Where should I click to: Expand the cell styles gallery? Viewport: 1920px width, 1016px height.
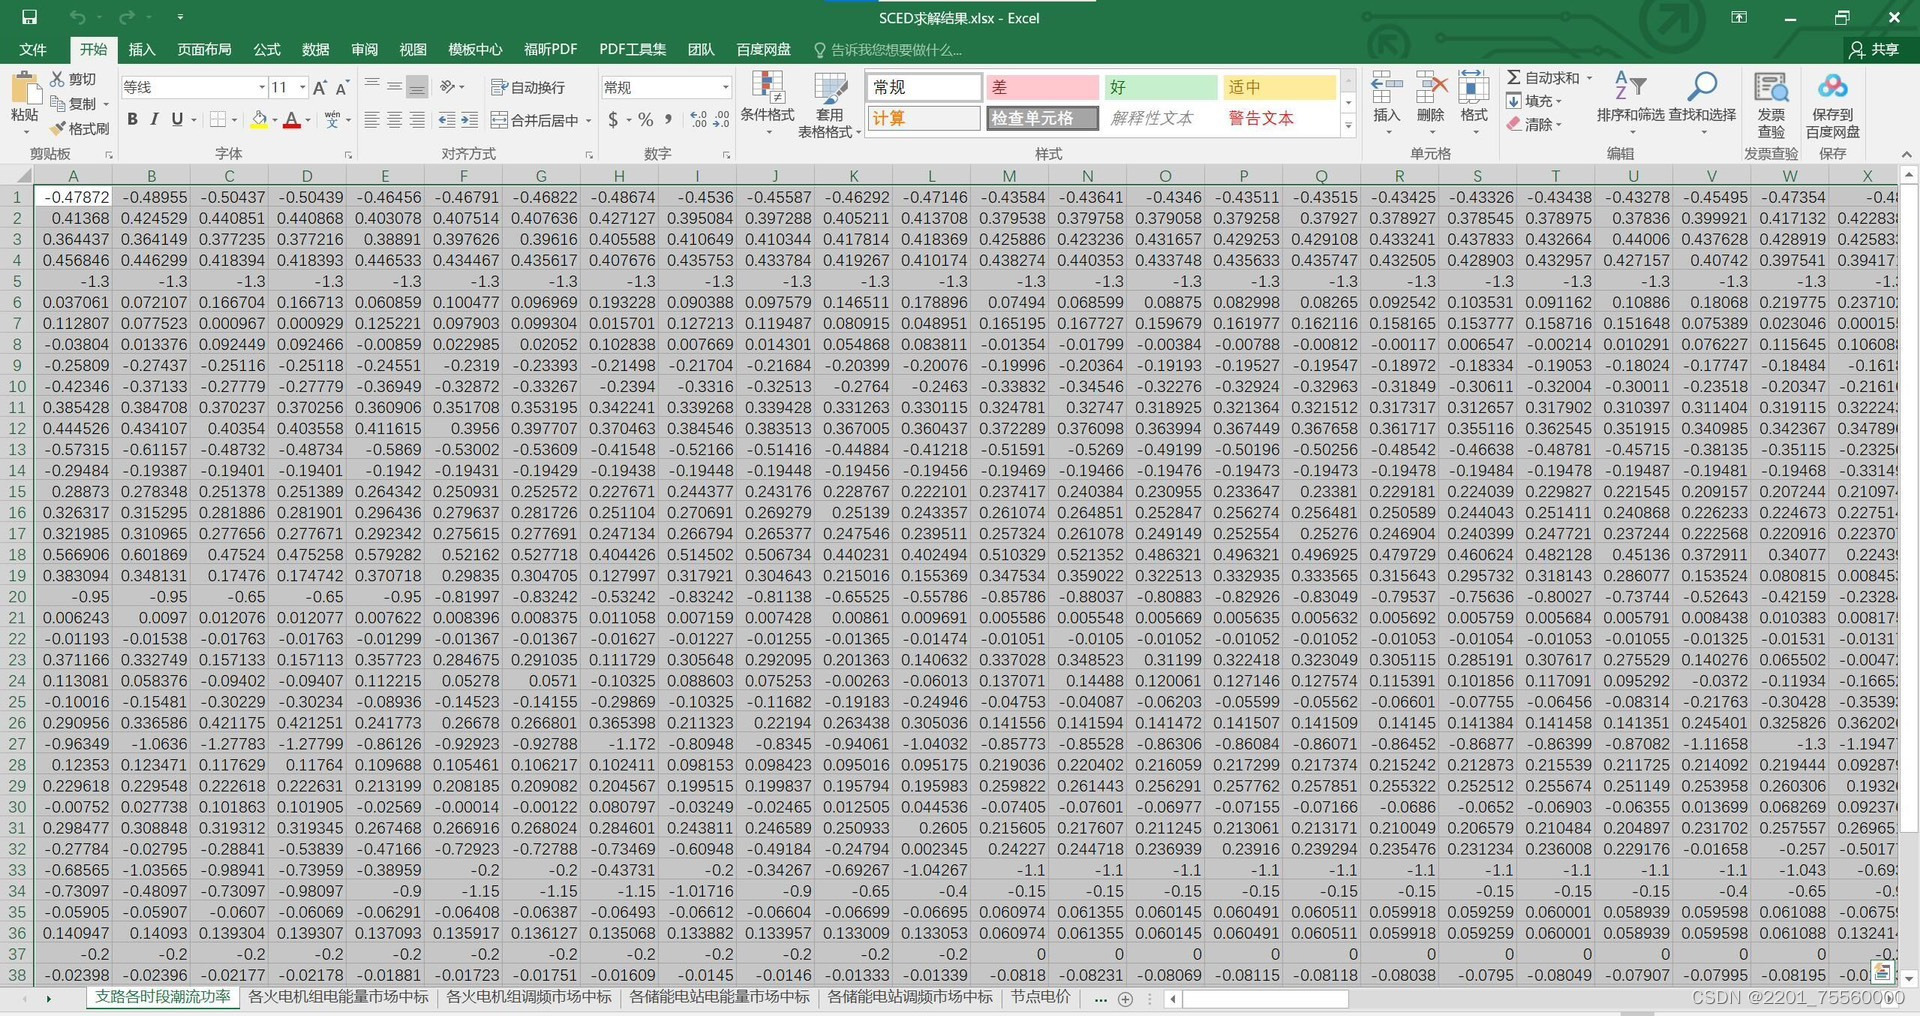pos(1348,126)
